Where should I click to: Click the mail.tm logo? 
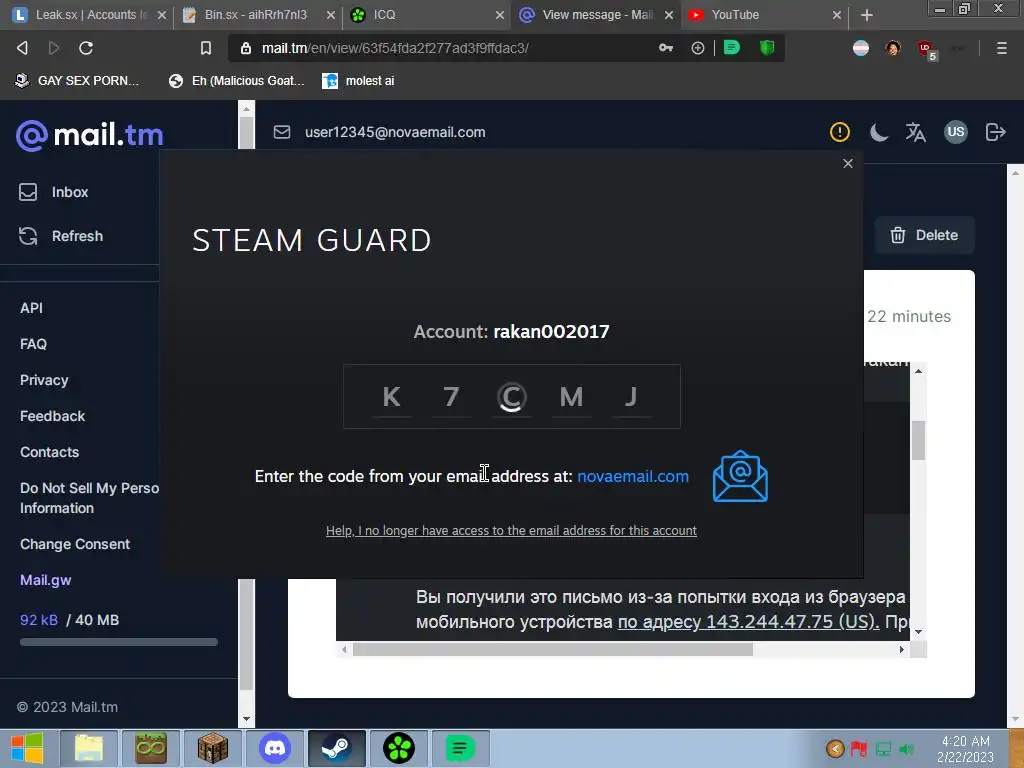89,135
